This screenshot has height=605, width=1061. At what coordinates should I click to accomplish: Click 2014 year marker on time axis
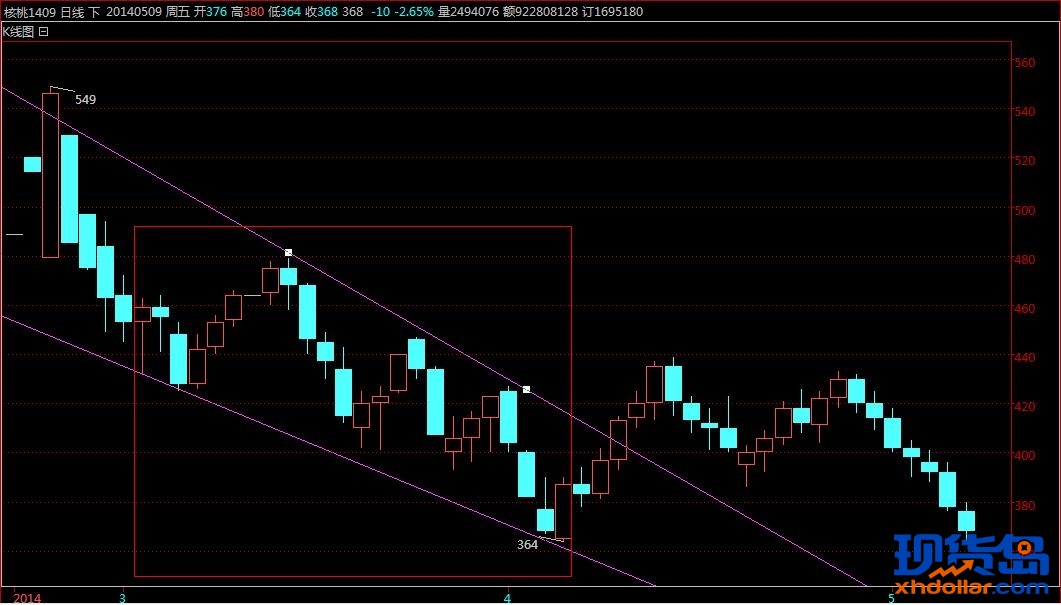[28, 598]
